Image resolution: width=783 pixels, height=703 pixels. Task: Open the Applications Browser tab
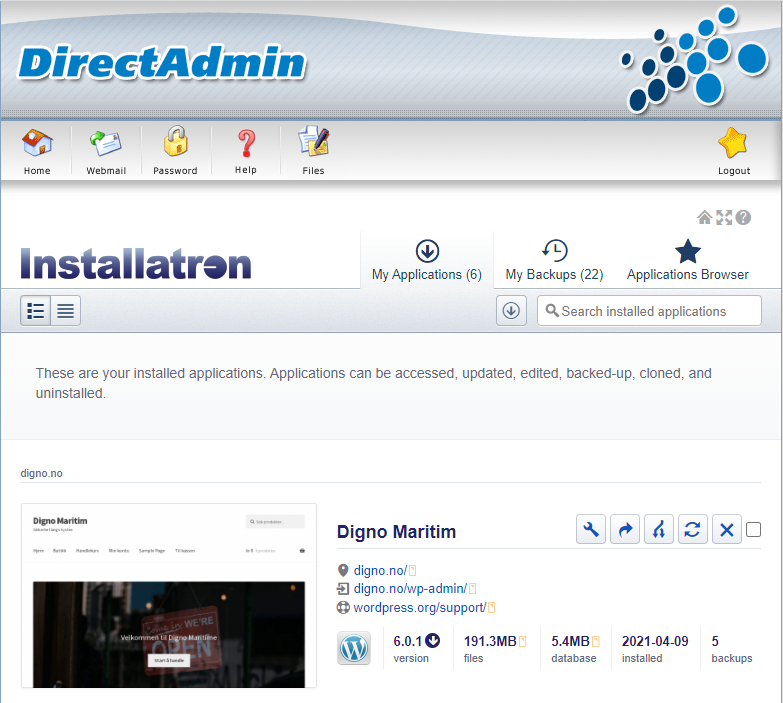pos(688,260)
